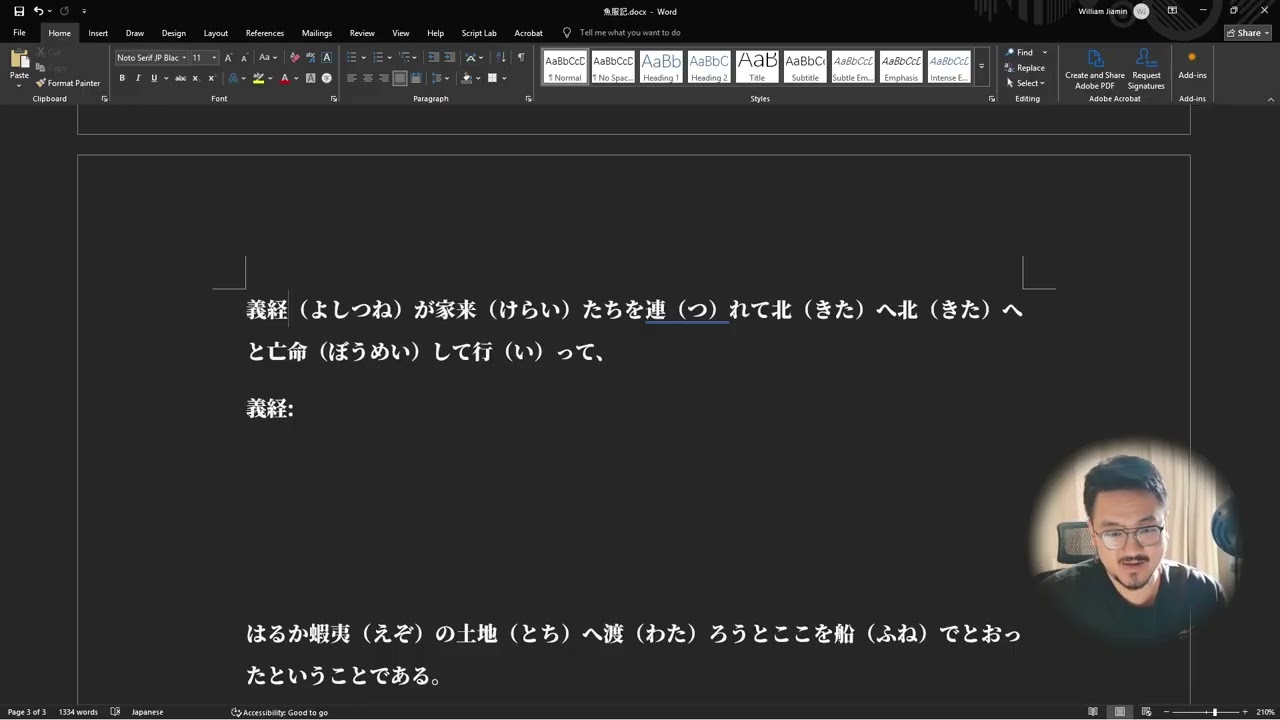1280x720 pixels.
Task: Toggle superscript formatting
Action: [210, 78]
